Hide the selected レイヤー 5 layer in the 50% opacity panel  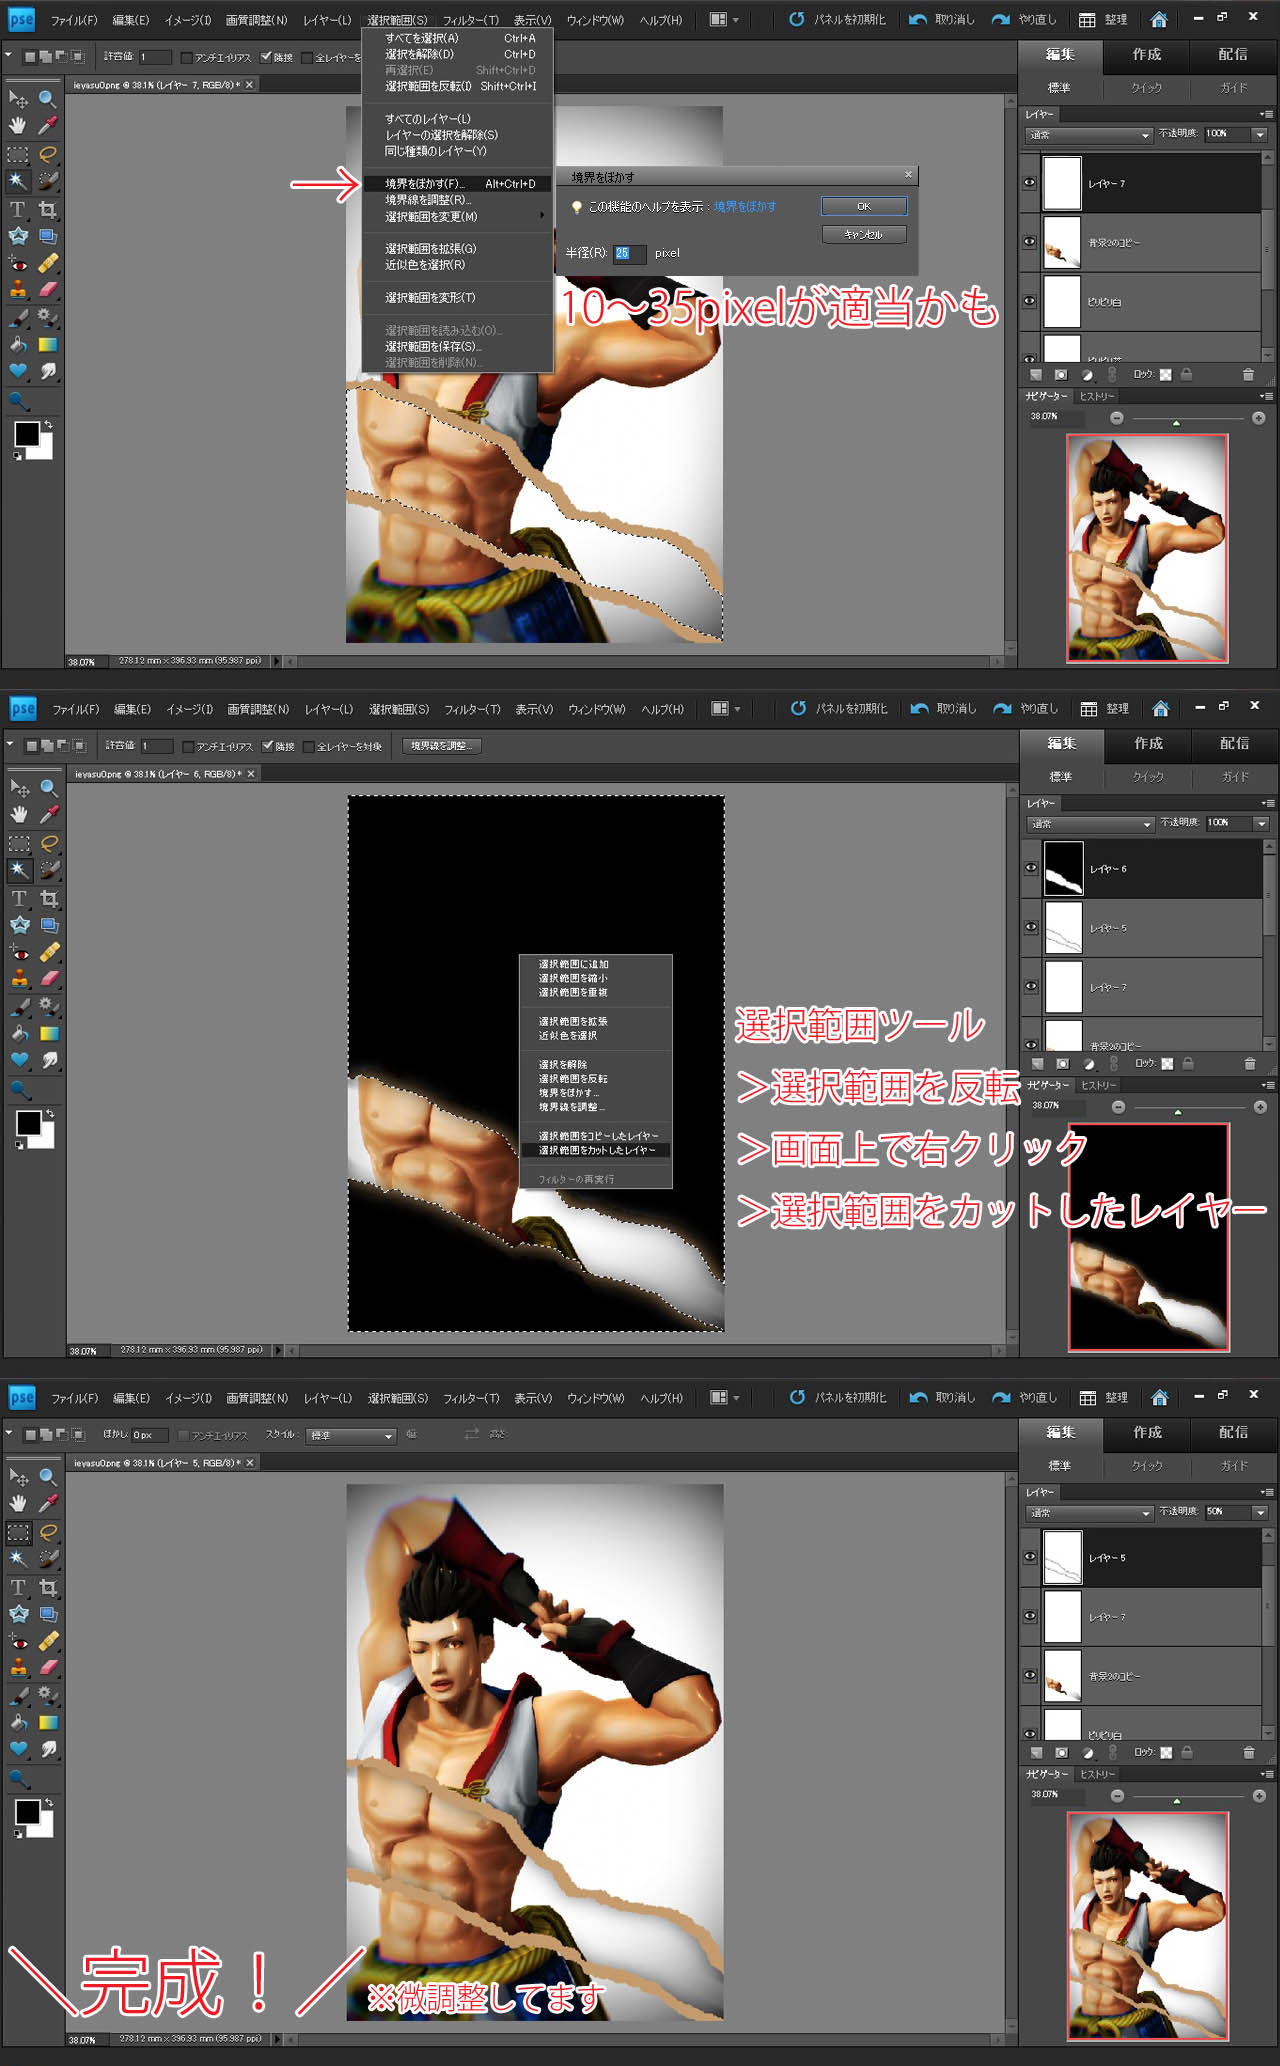click(x=1029, y=1557)
